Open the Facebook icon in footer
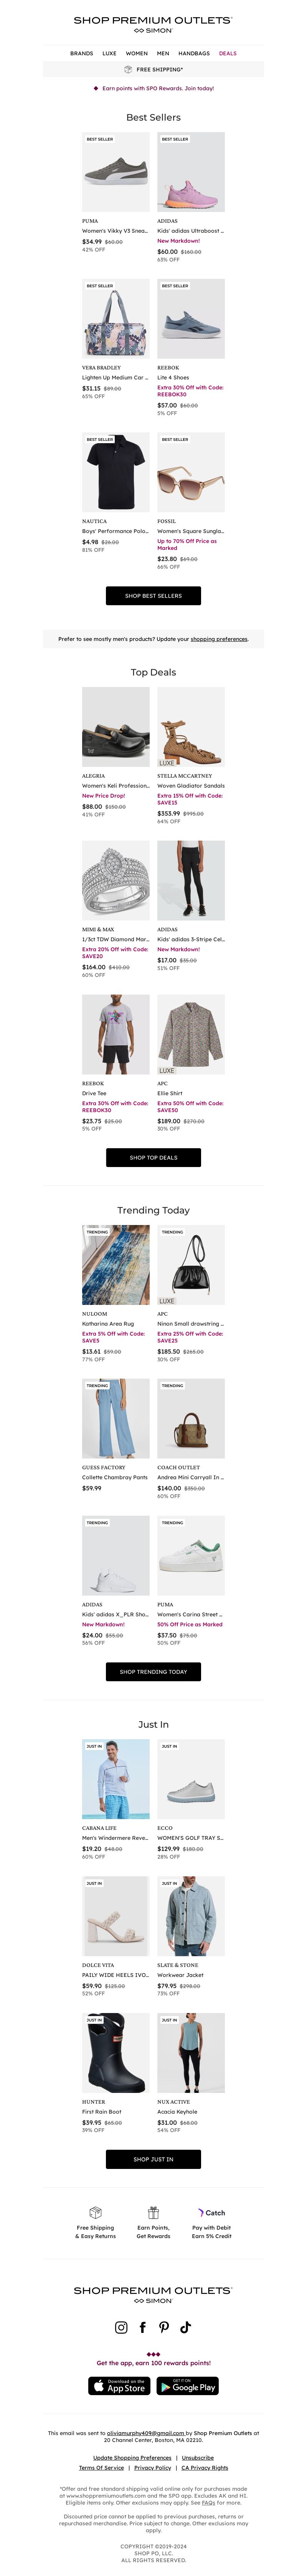 click(x=143, y=2327)
